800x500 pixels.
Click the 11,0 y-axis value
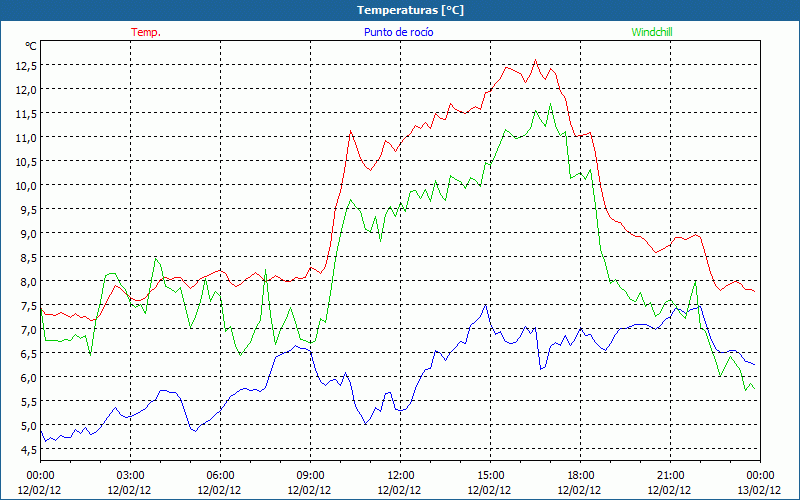pyautogui.click(x=26, y=137)
